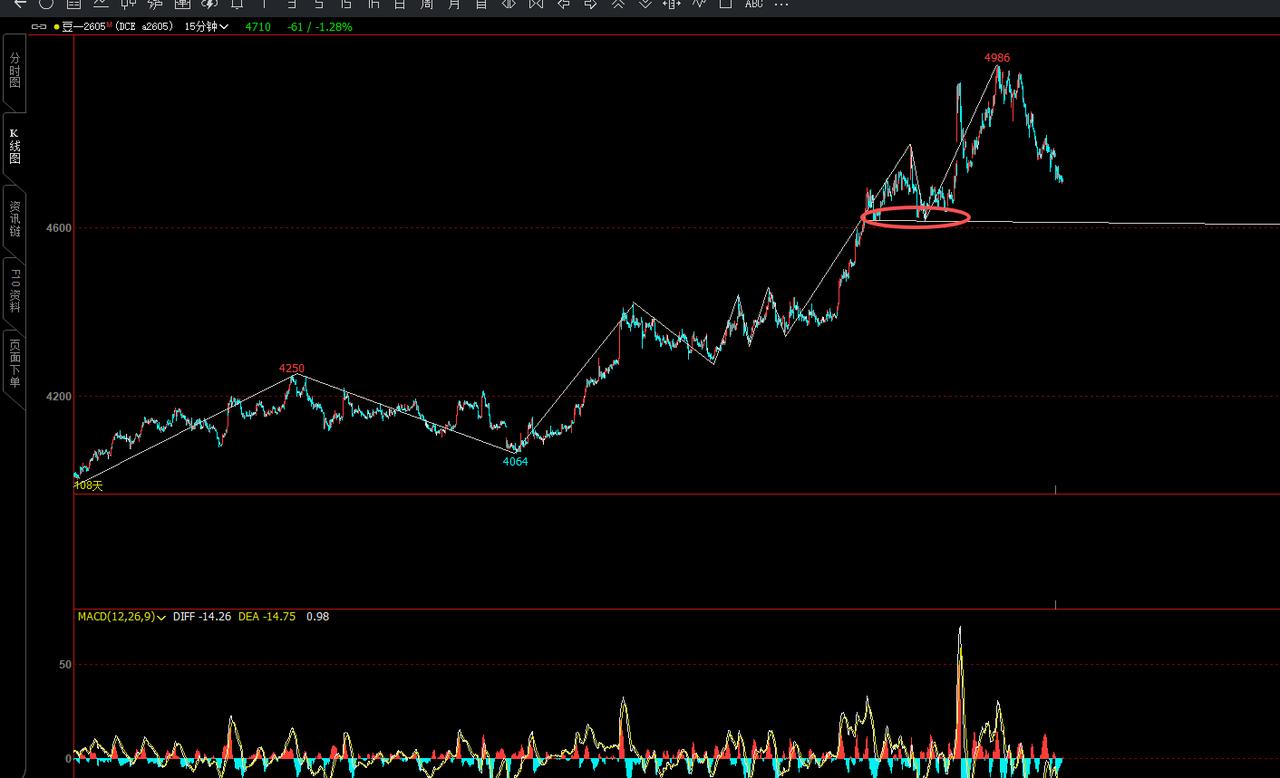Click the double chevron down icon

[x=645, y=4]
